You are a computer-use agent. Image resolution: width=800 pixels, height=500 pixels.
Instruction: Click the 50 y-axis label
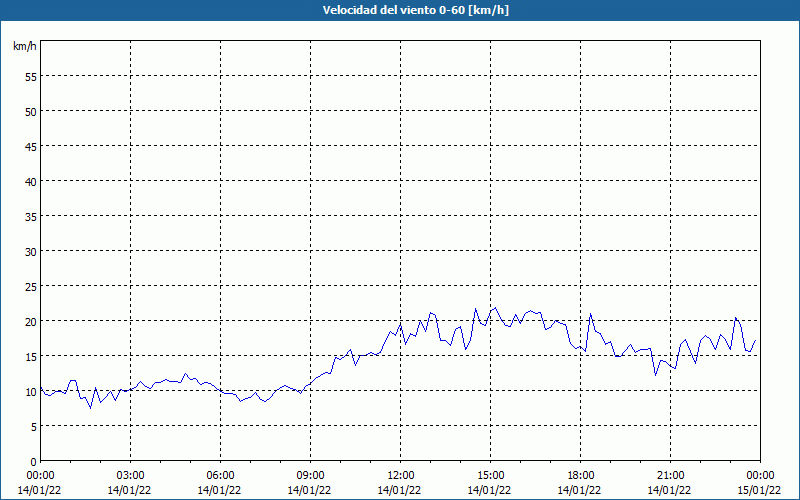coord(31,112)
